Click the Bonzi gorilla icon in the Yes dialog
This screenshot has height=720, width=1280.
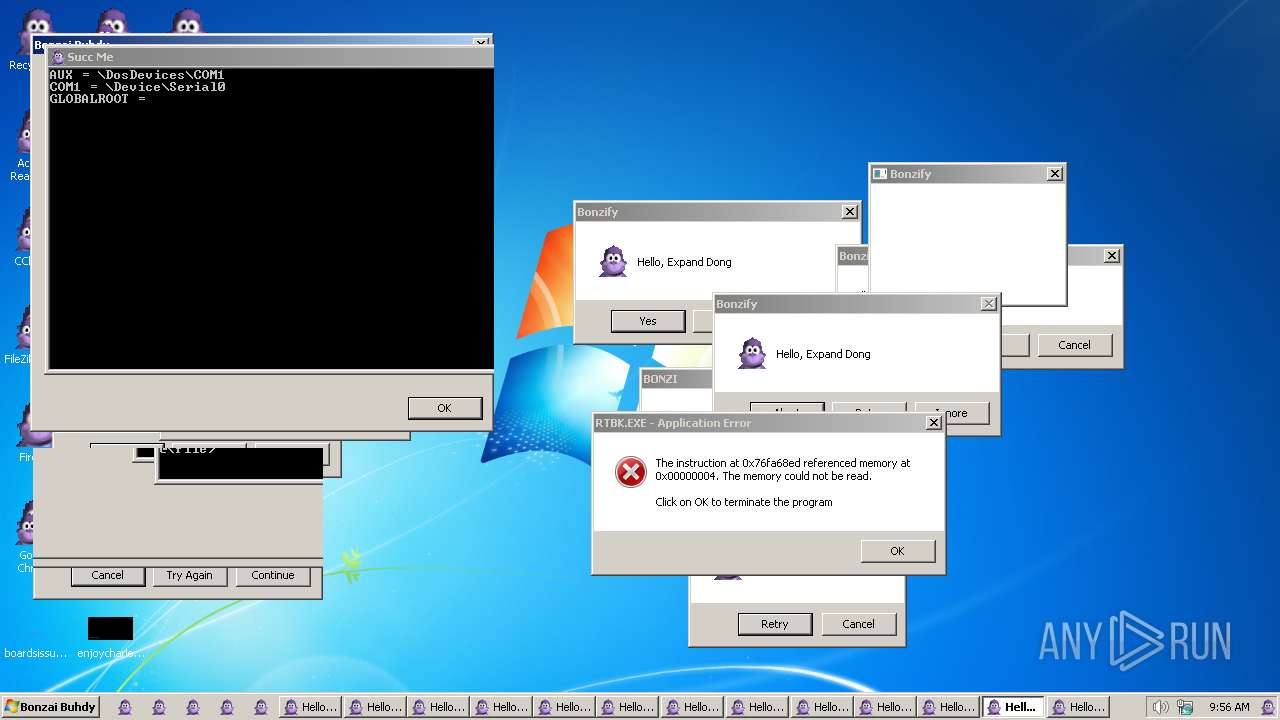[613, 262]
